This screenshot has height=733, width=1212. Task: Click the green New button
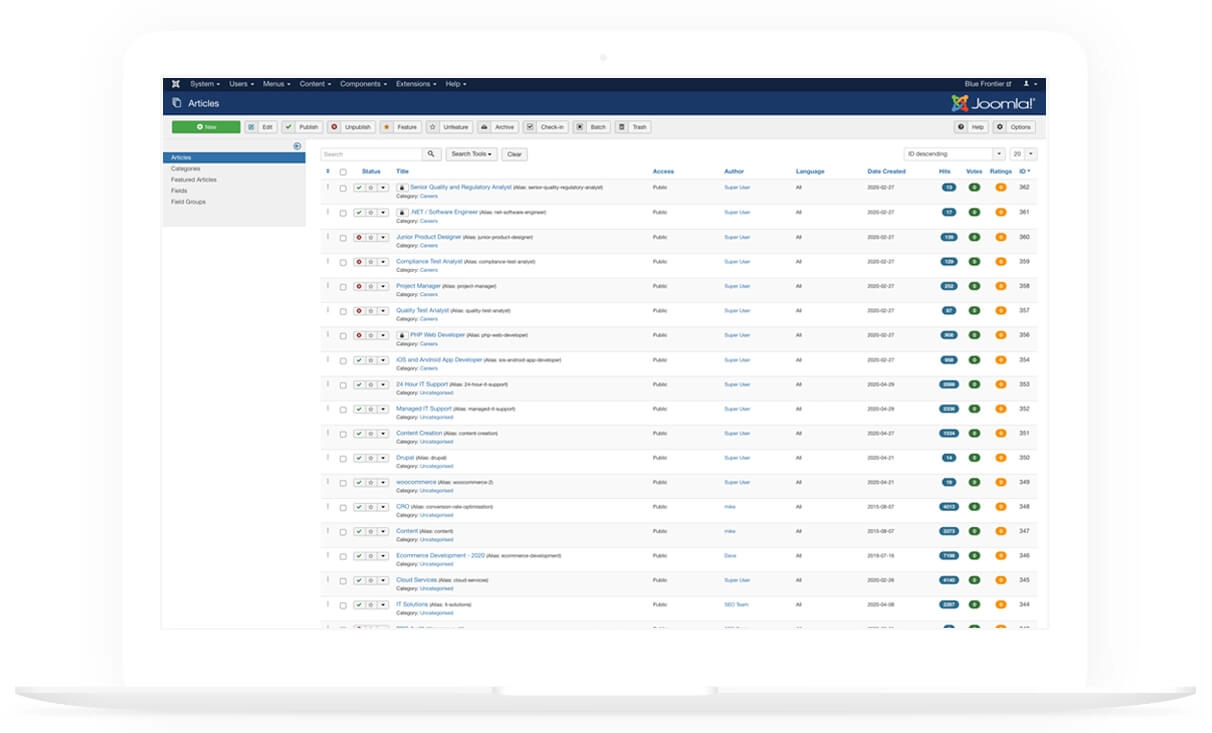[x=206, y=127]
